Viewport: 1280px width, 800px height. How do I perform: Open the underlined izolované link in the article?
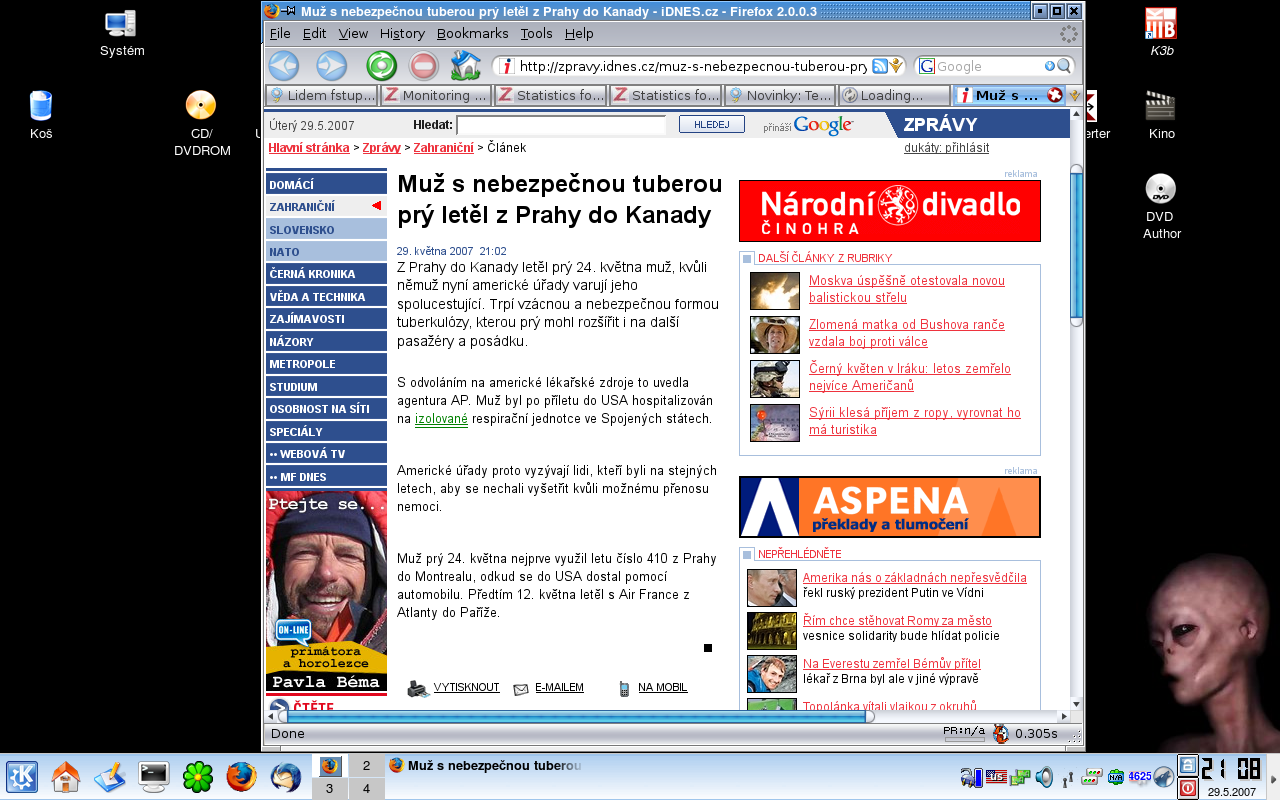[x=439, y=418]
